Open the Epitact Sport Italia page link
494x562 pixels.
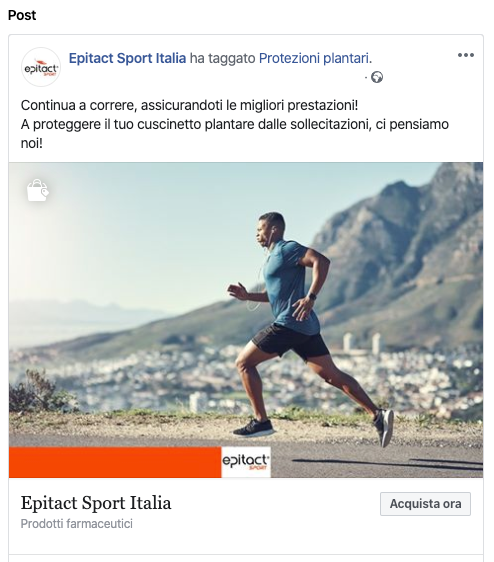pyautogui.click(x=127, y=58)
